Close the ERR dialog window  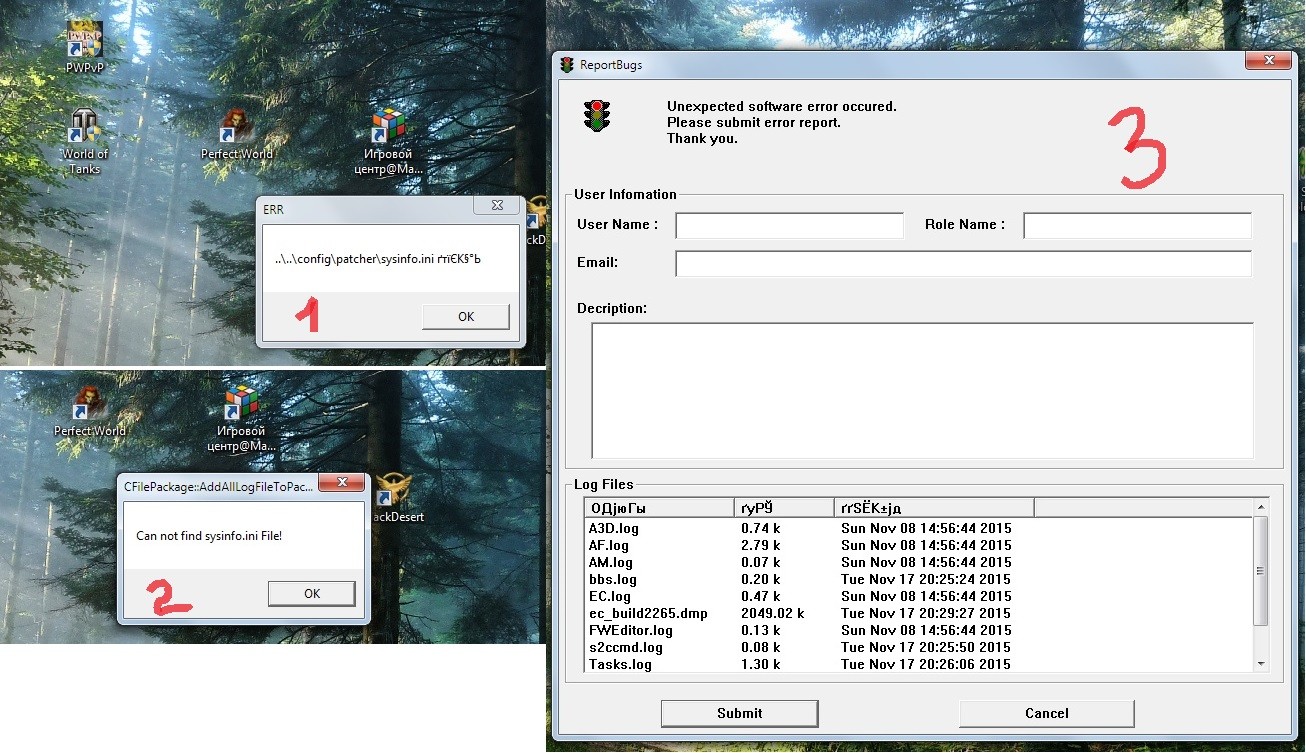497,206
